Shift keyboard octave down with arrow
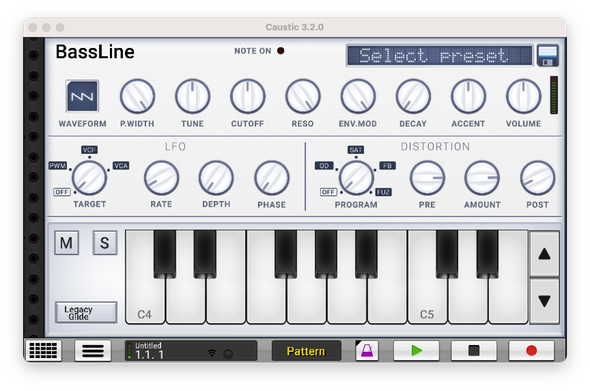This screenshot has height=391, width=590. (544, 301)
